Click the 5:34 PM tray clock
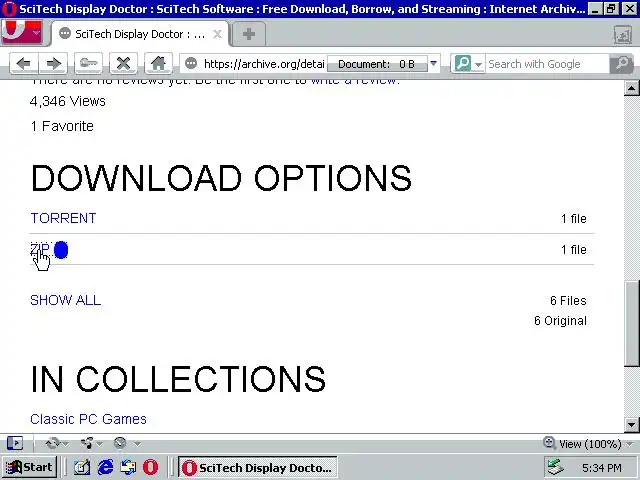 602,468
